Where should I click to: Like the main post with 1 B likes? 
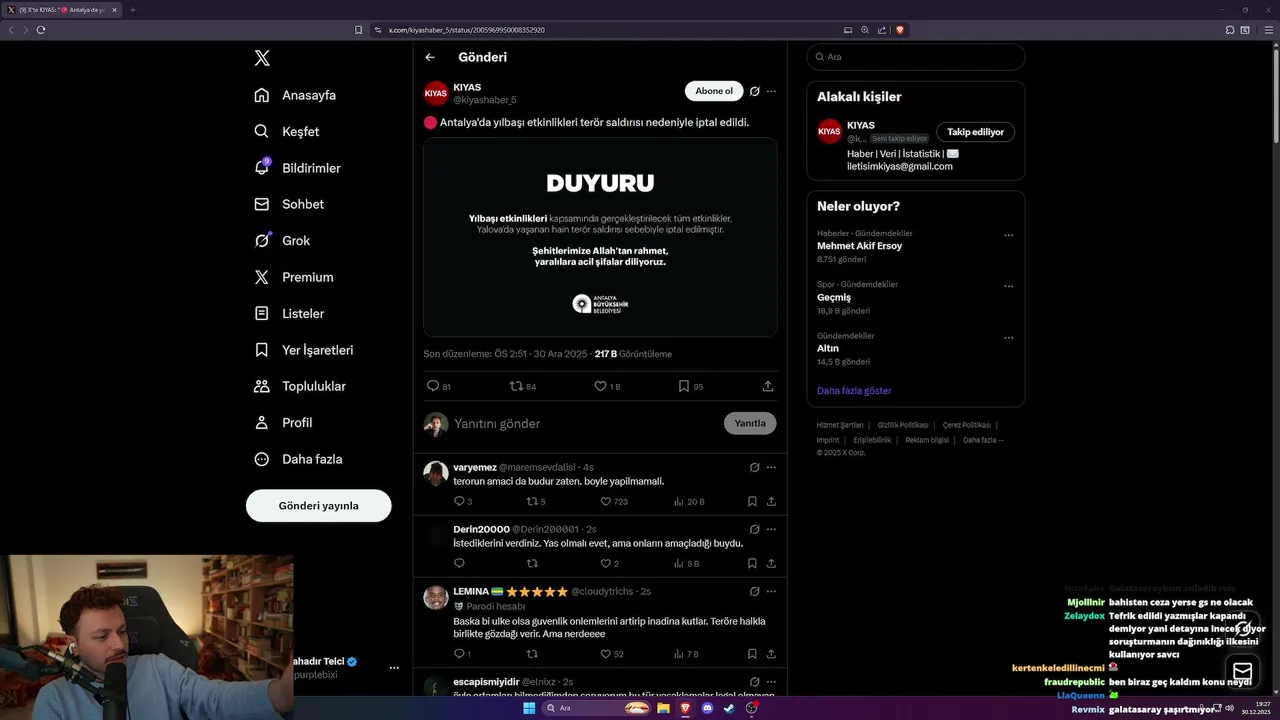pyautogui.click(x=601, y=386)
